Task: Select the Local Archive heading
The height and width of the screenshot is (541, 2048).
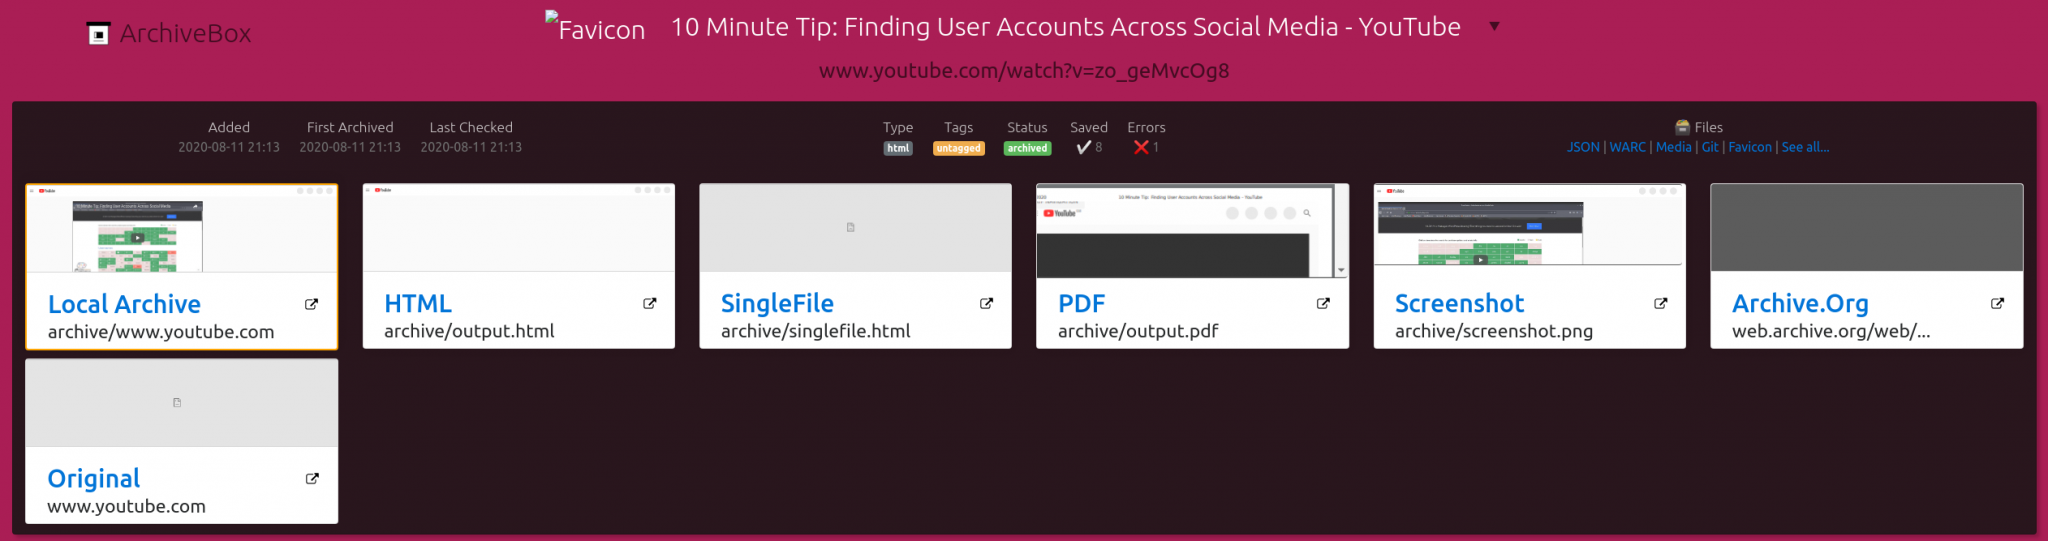Action: 124,304
